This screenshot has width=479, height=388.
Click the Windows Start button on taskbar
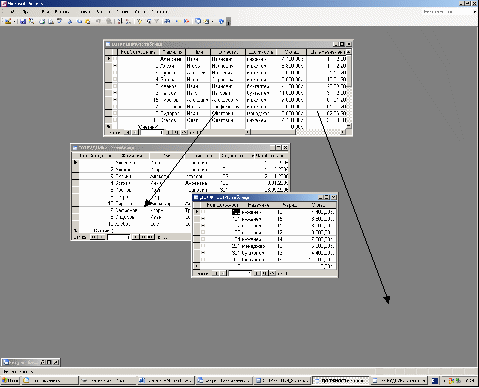click(10, 380)
